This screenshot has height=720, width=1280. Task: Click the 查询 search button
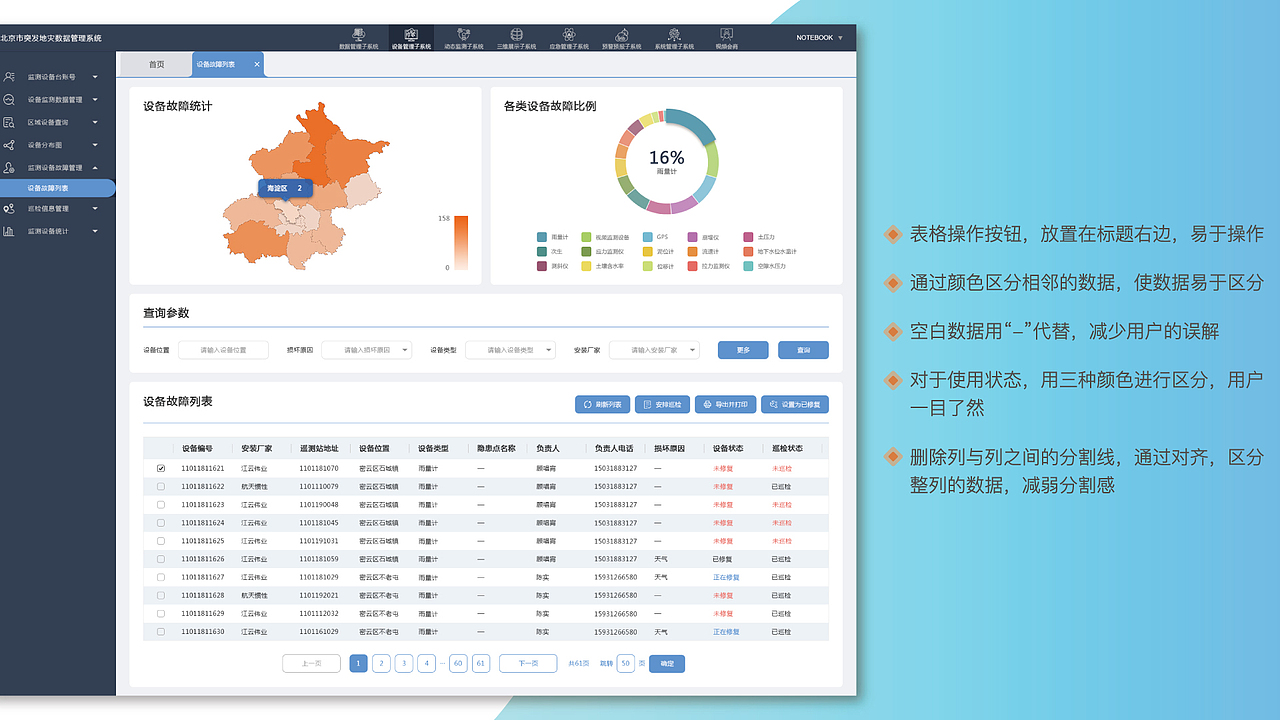[x=802, y=349]
